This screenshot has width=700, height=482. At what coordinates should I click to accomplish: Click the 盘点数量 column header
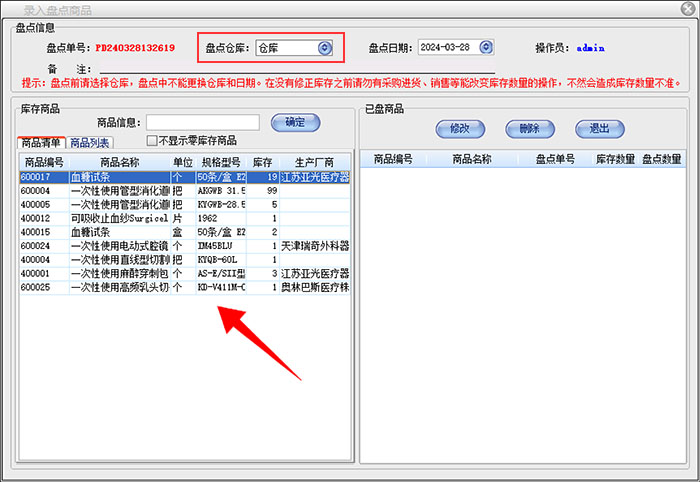(661, 159)
